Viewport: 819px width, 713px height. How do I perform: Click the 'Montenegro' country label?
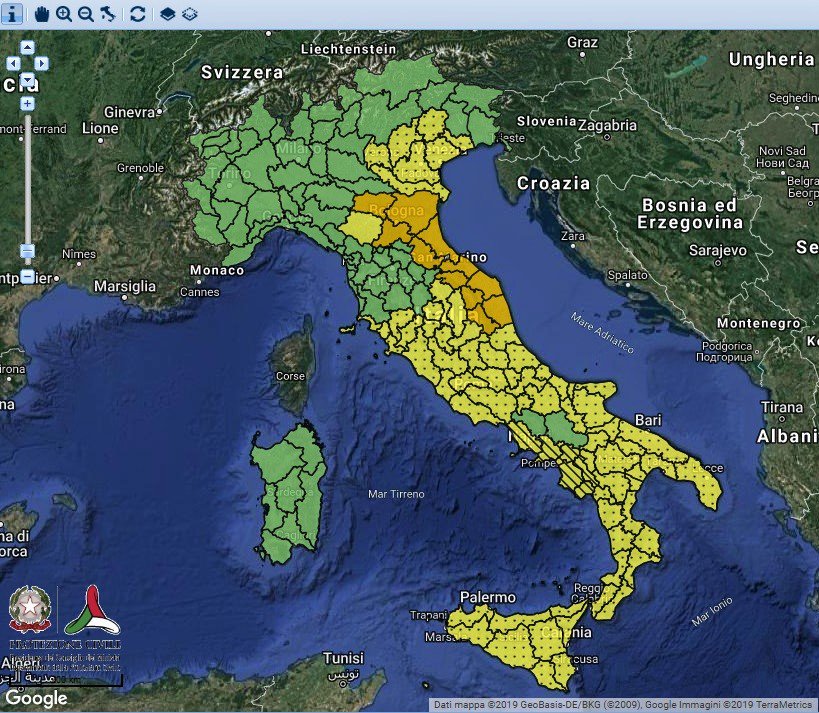[x=758, y=323]
